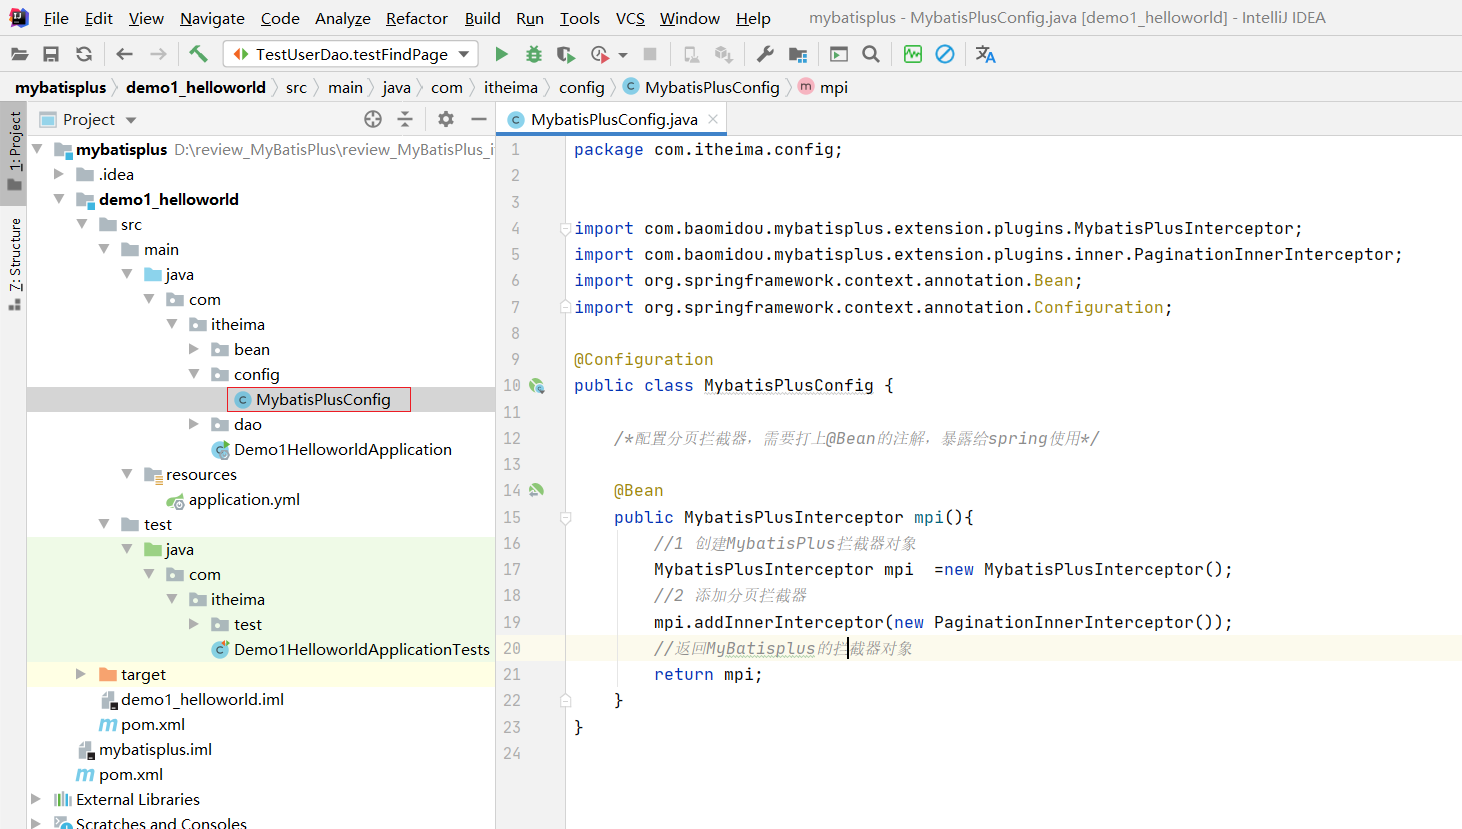This screenshot has height=829, width=1462.
Task: Select demo1_helloworld.iml file
Action: [192, 699]
